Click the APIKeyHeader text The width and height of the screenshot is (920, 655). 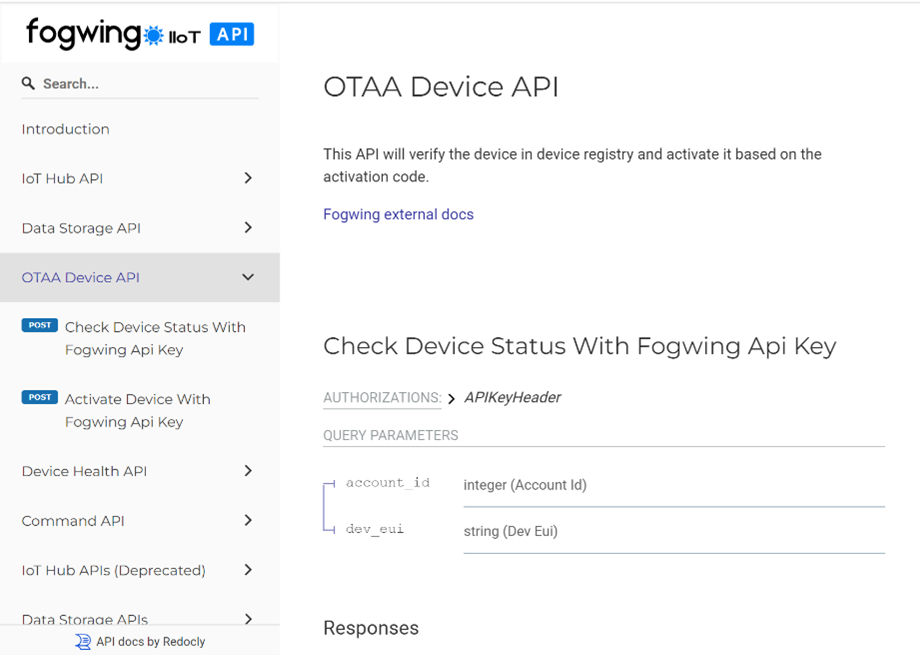tap(512, 397)
